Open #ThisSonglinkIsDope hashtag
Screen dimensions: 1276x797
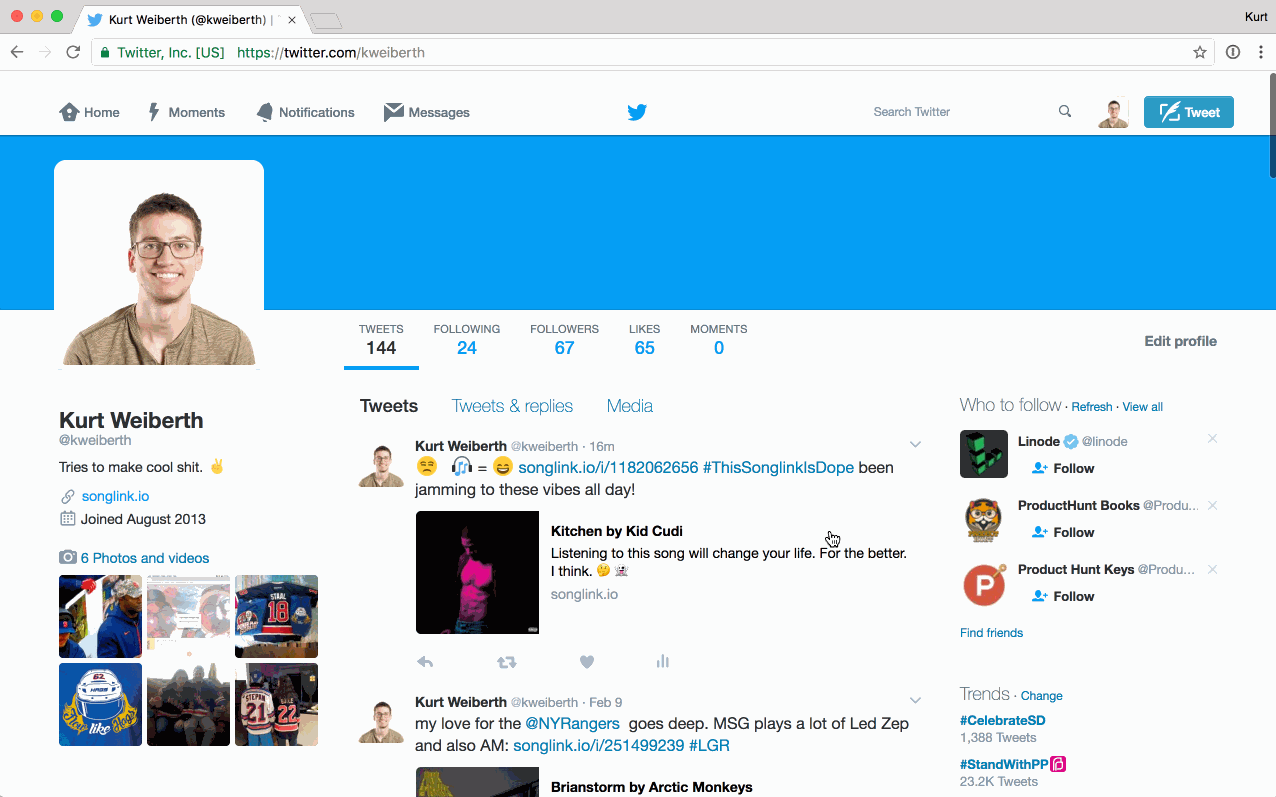(778, 467)
